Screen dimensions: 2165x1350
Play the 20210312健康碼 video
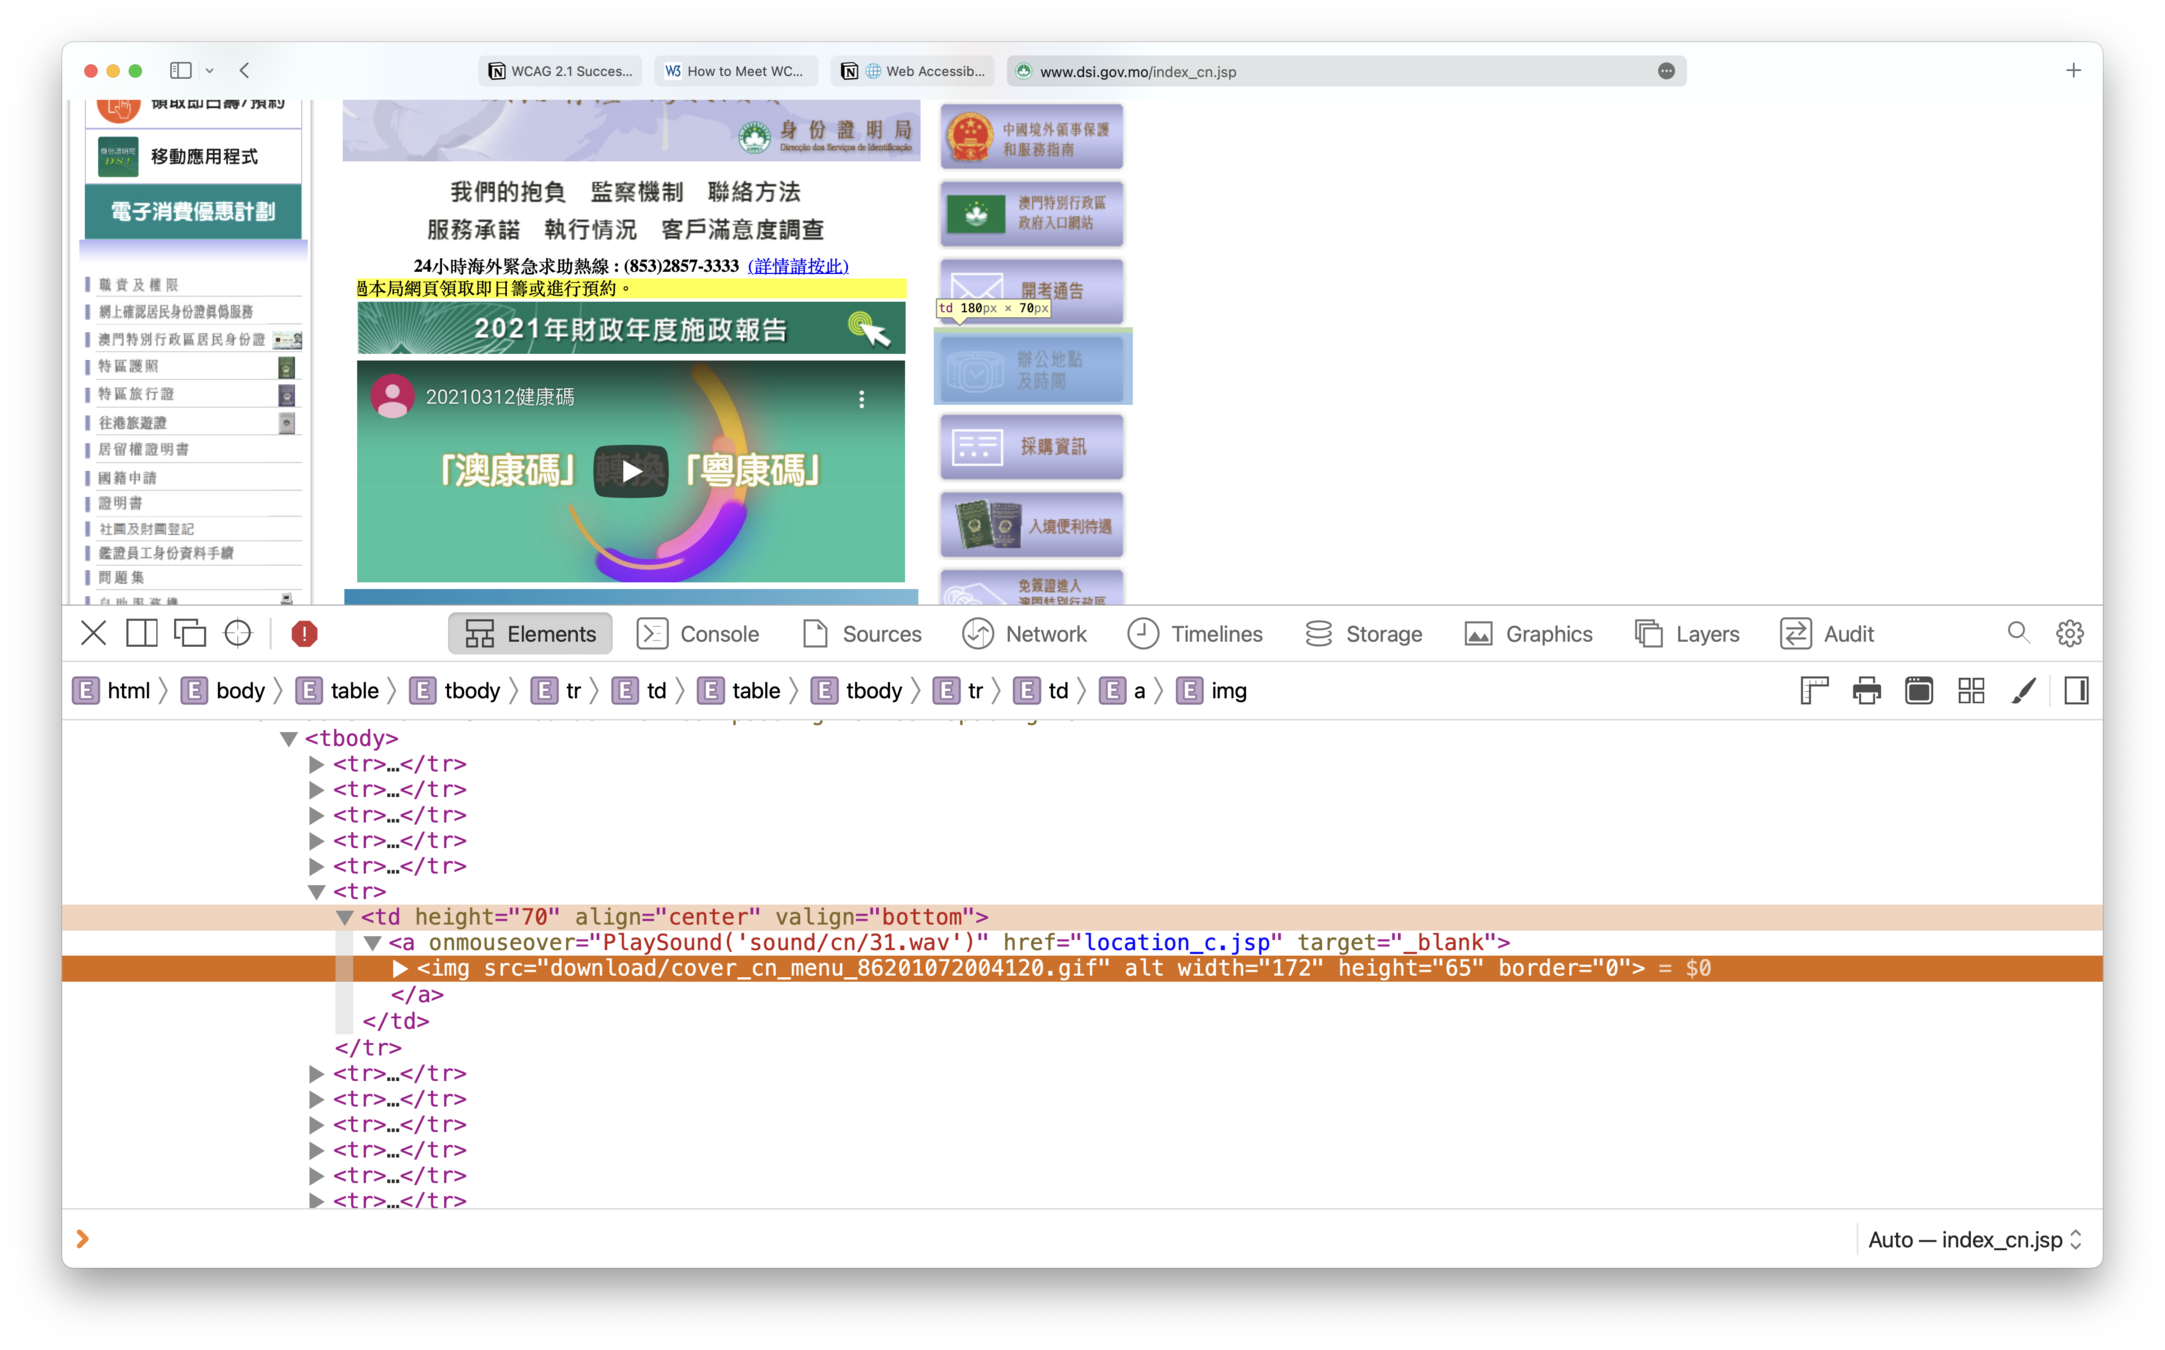630,471
